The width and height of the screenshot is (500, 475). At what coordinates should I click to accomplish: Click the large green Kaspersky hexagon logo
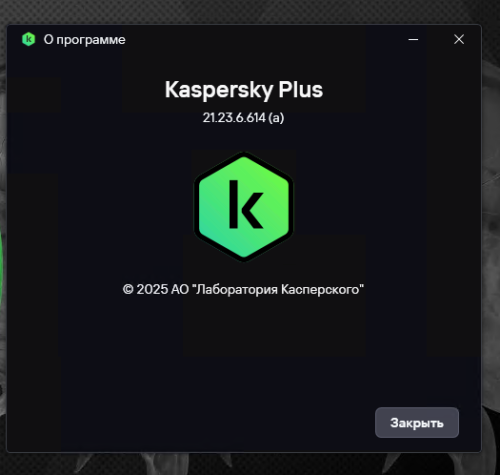(x=244, y=206)
